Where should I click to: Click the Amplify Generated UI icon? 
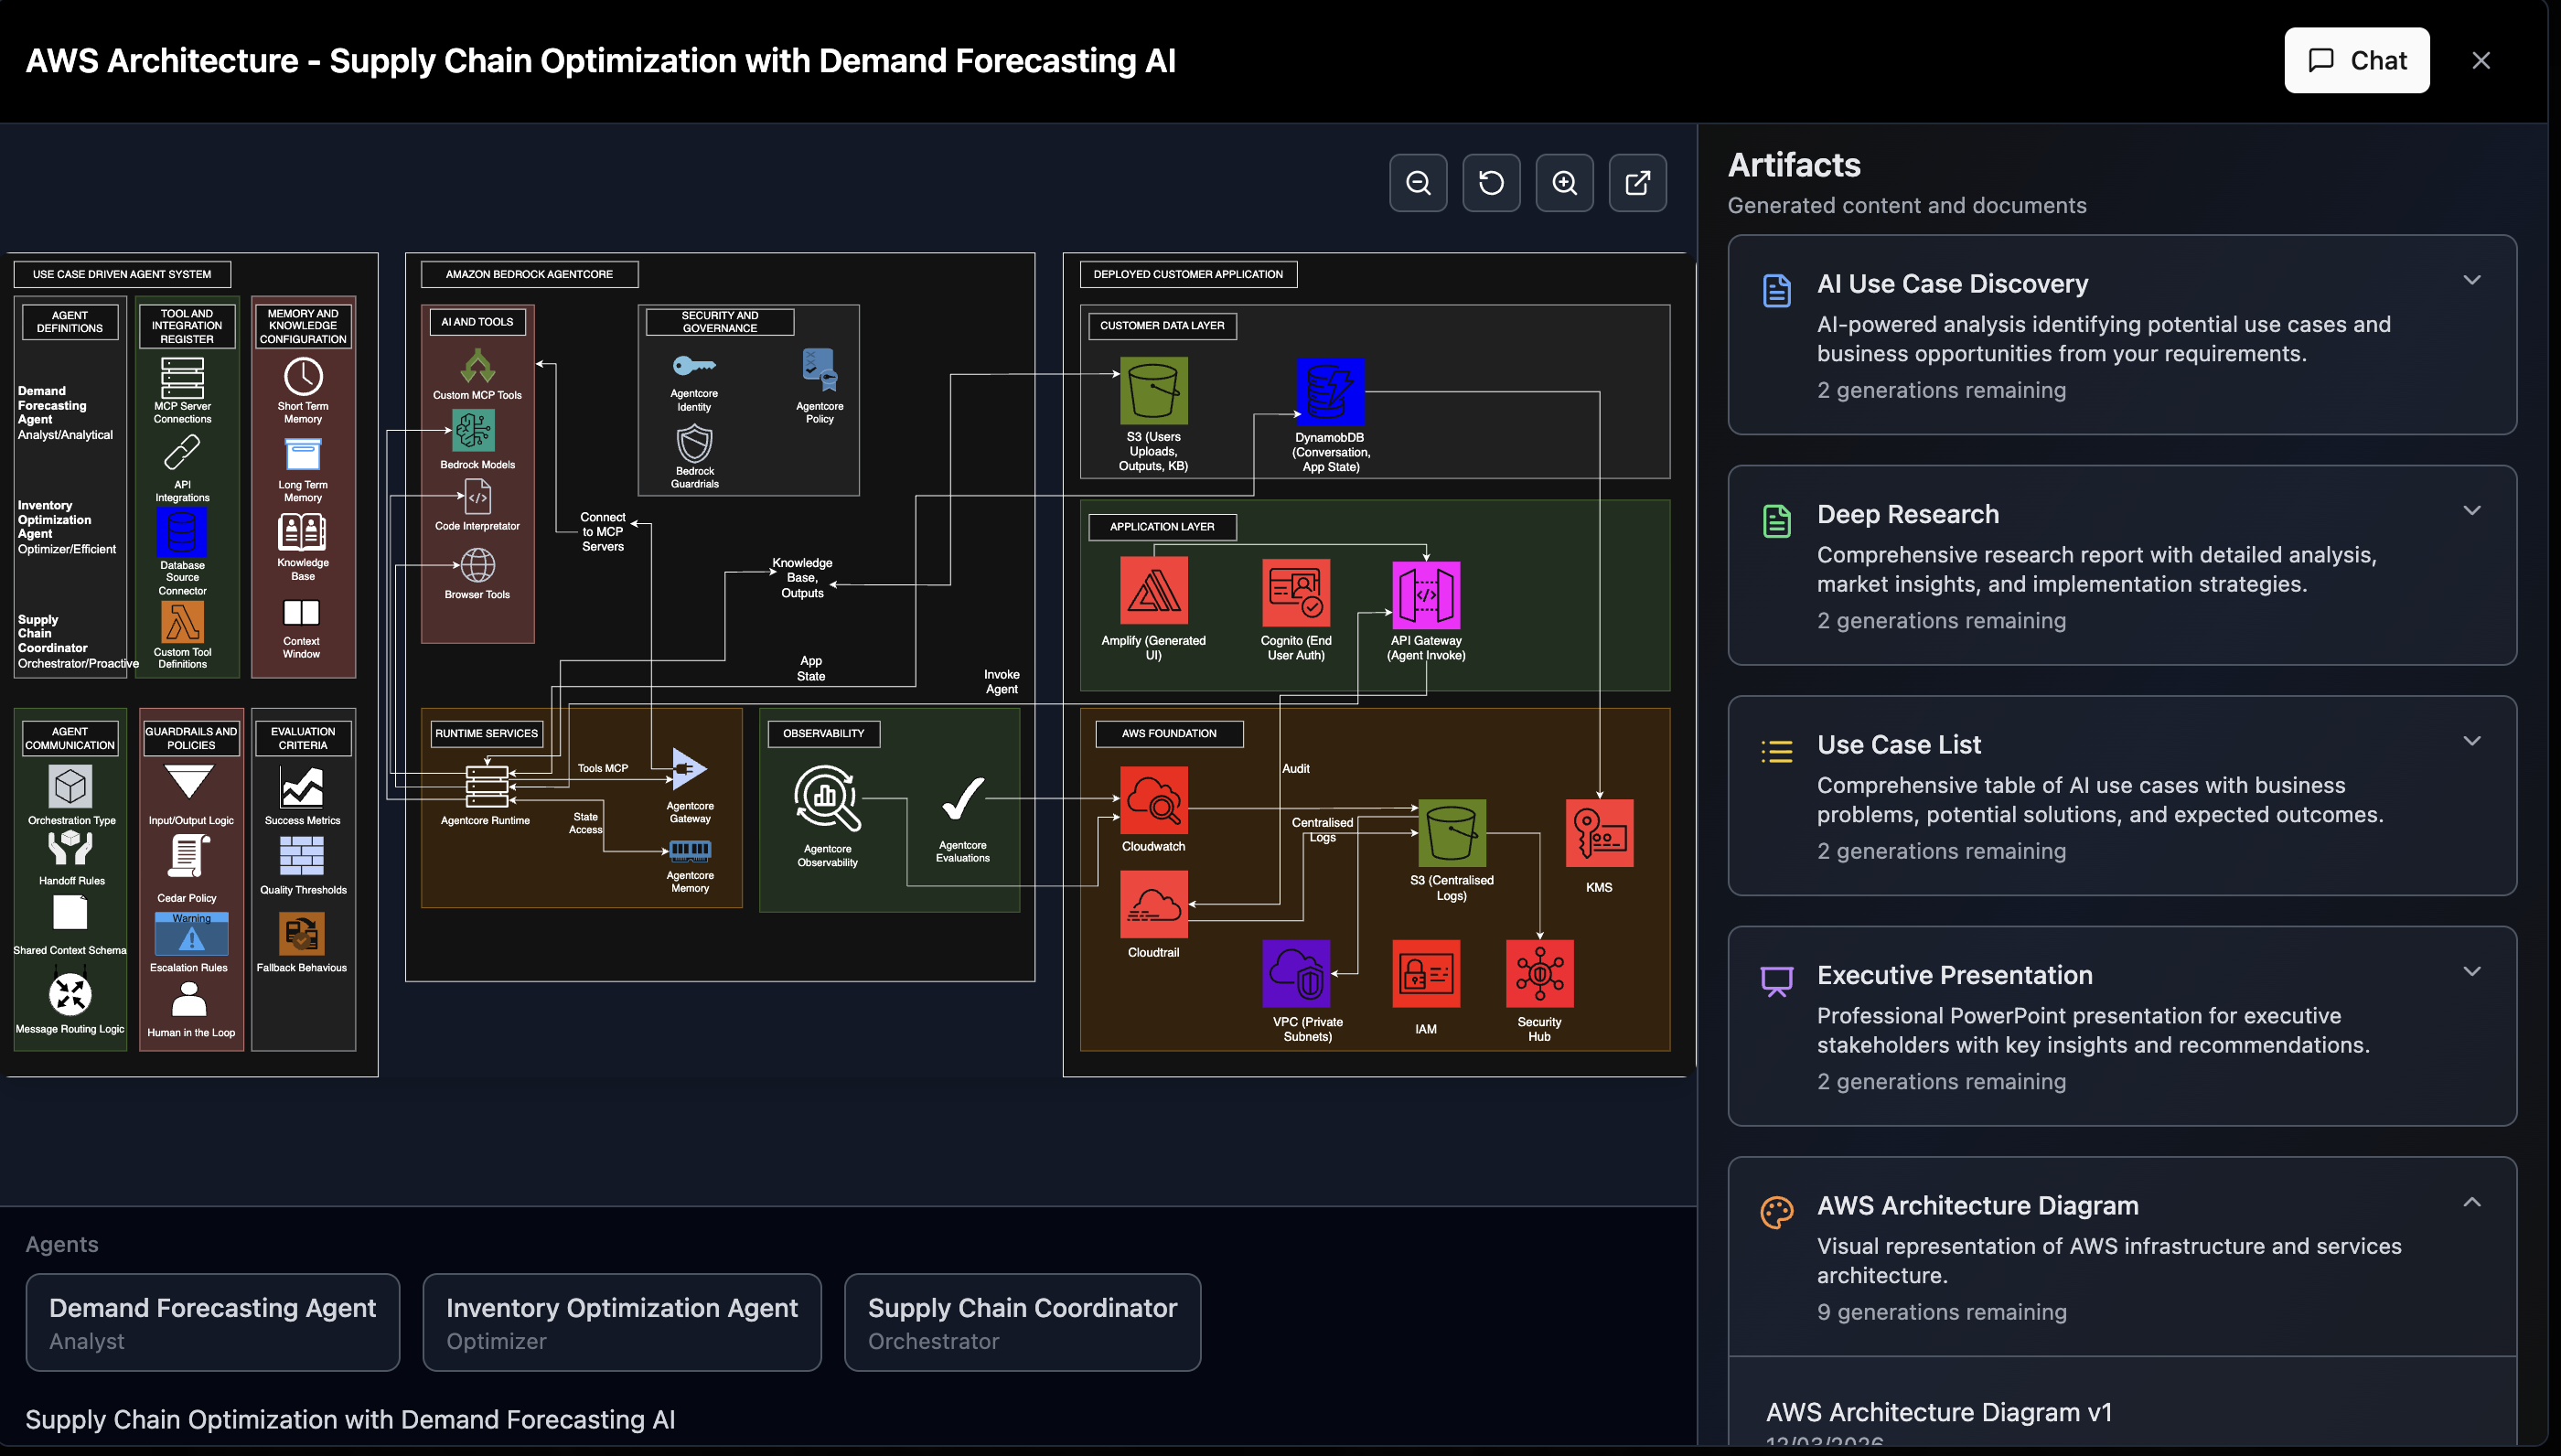click(x=1153, y=592)
